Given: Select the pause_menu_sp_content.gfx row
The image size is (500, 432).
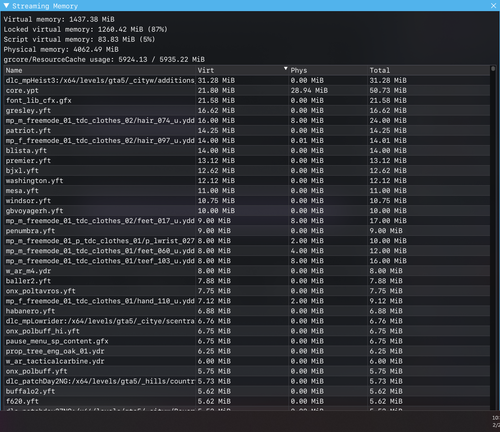Looking at the screenshot, I should click(x=247, y=341).
